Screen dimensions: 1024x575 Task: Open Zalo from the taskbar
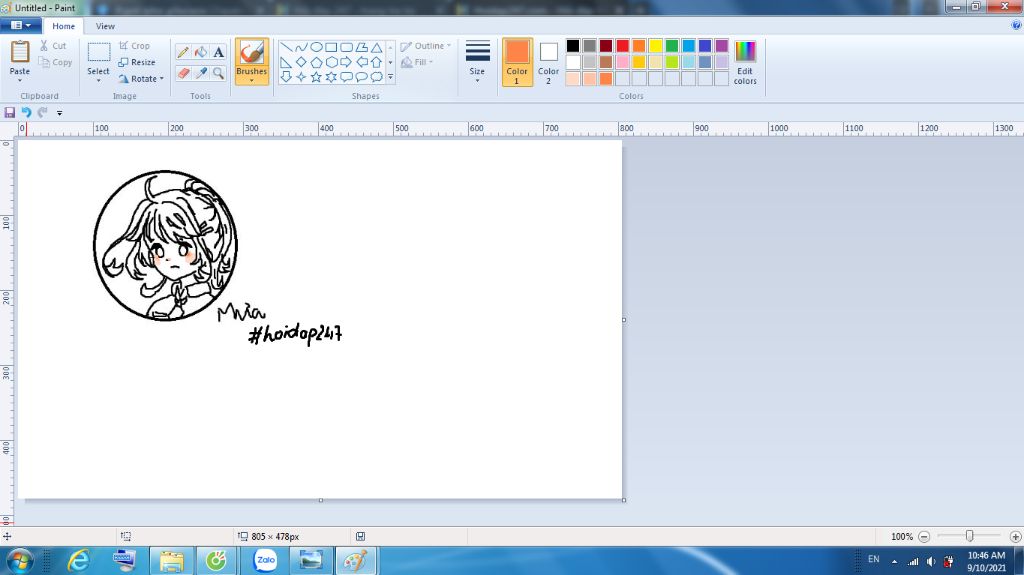(x=265, y=561)
